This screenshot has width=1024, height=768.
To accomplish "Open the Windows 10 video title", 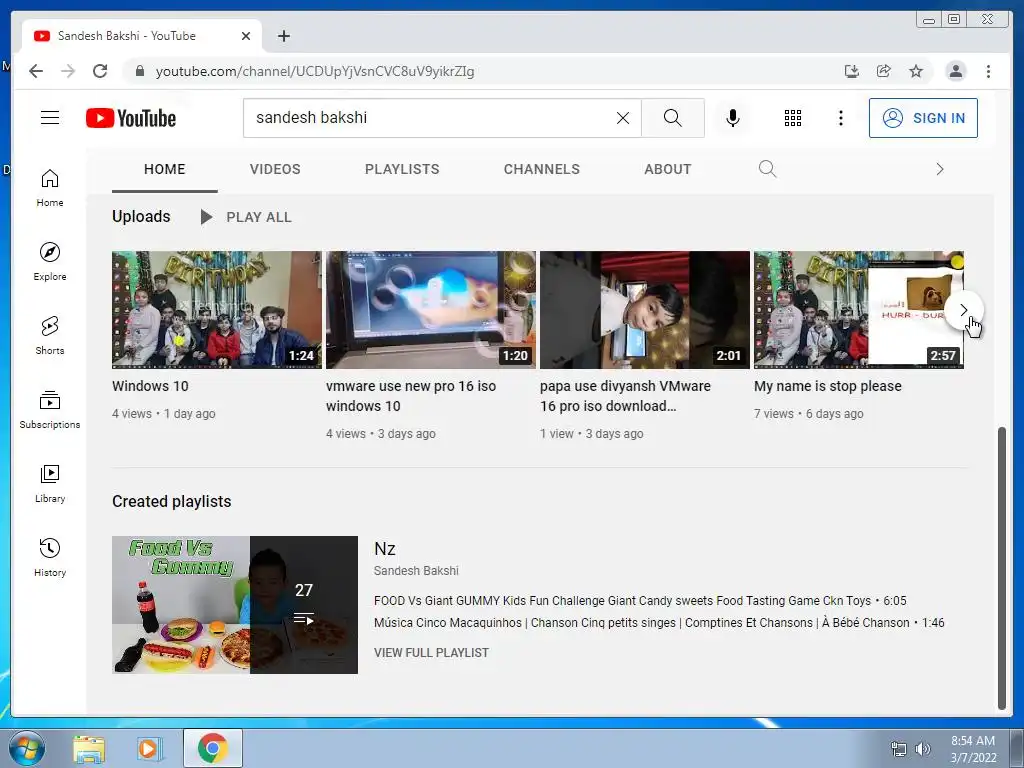I will (150, 386).
